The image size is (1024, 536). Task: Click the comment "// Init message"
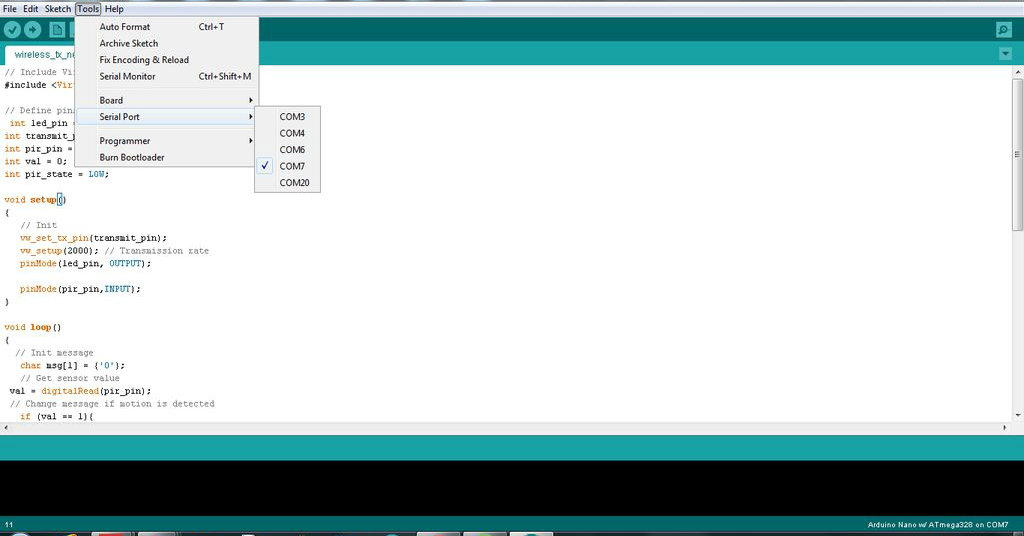coord(54,353)
